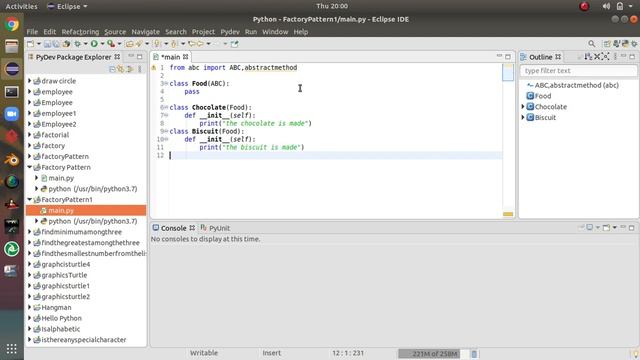
Task: Run the program with green Run button
Action: click(94, 44)
